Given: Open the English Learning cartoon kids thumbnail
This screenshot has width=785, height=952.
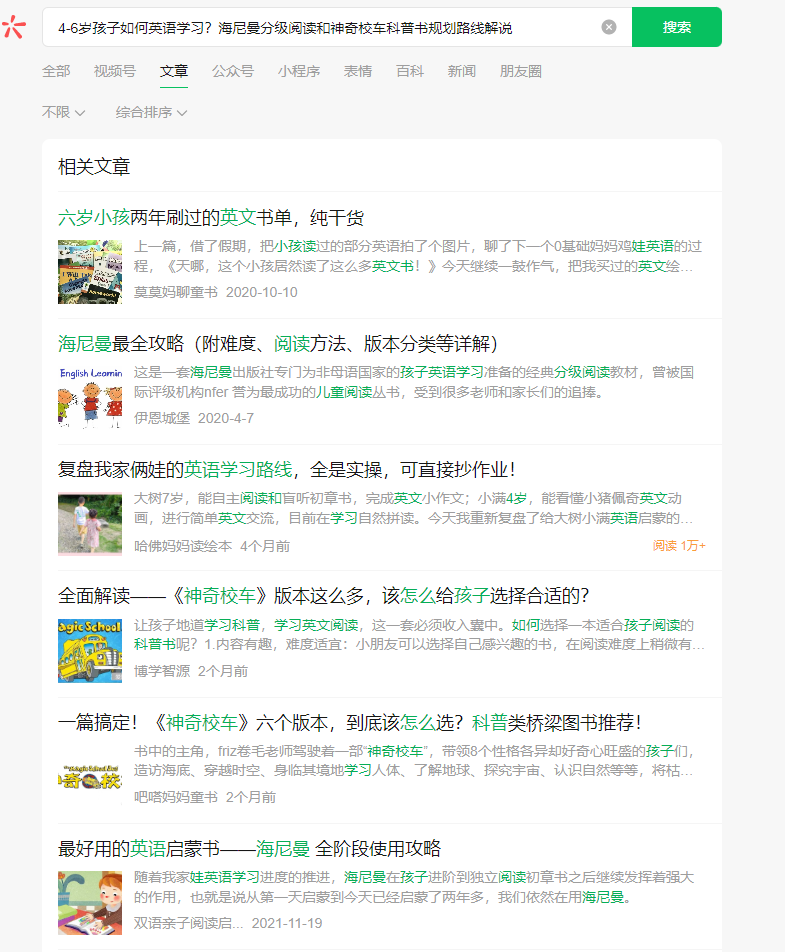Looking at the screenshot, I should tap(90, 397).
